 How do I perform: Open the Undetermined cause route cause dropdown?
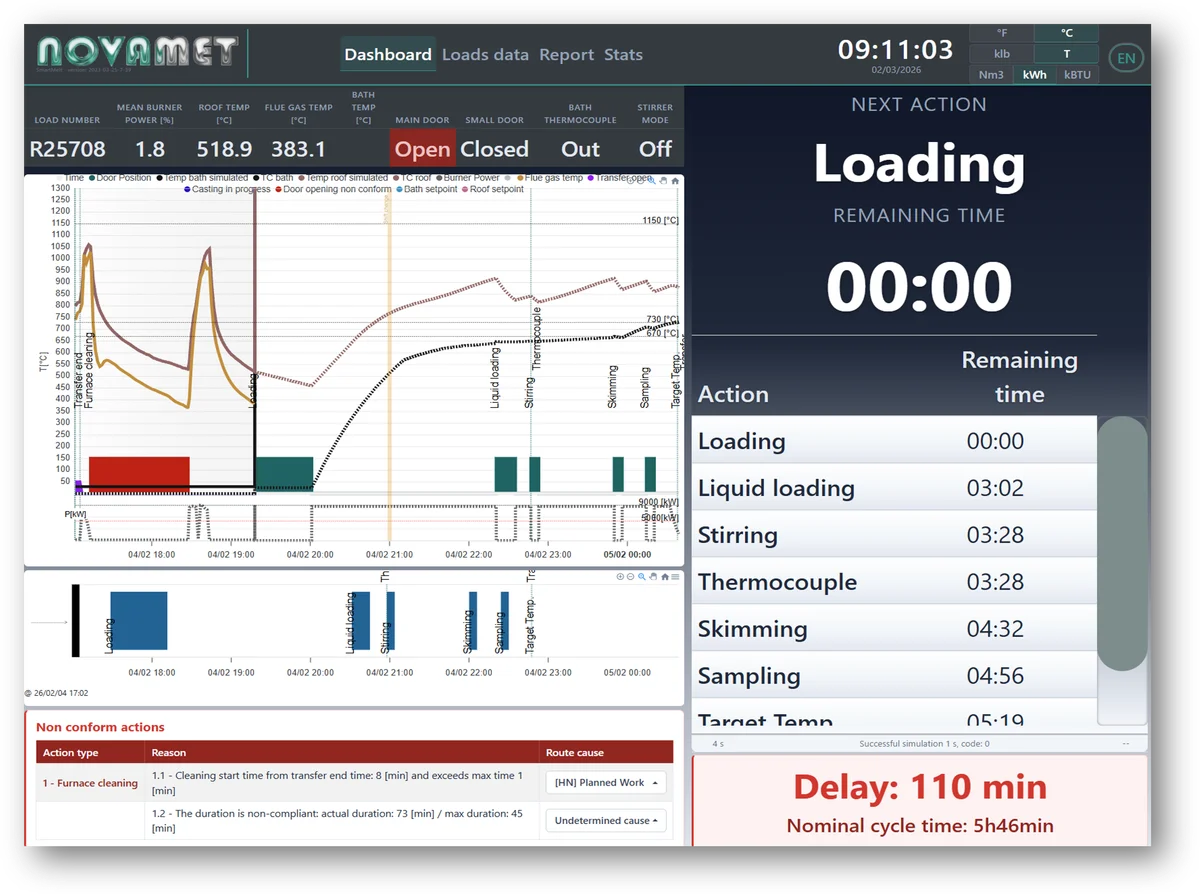pyautogui.click(x=605, y=820)
